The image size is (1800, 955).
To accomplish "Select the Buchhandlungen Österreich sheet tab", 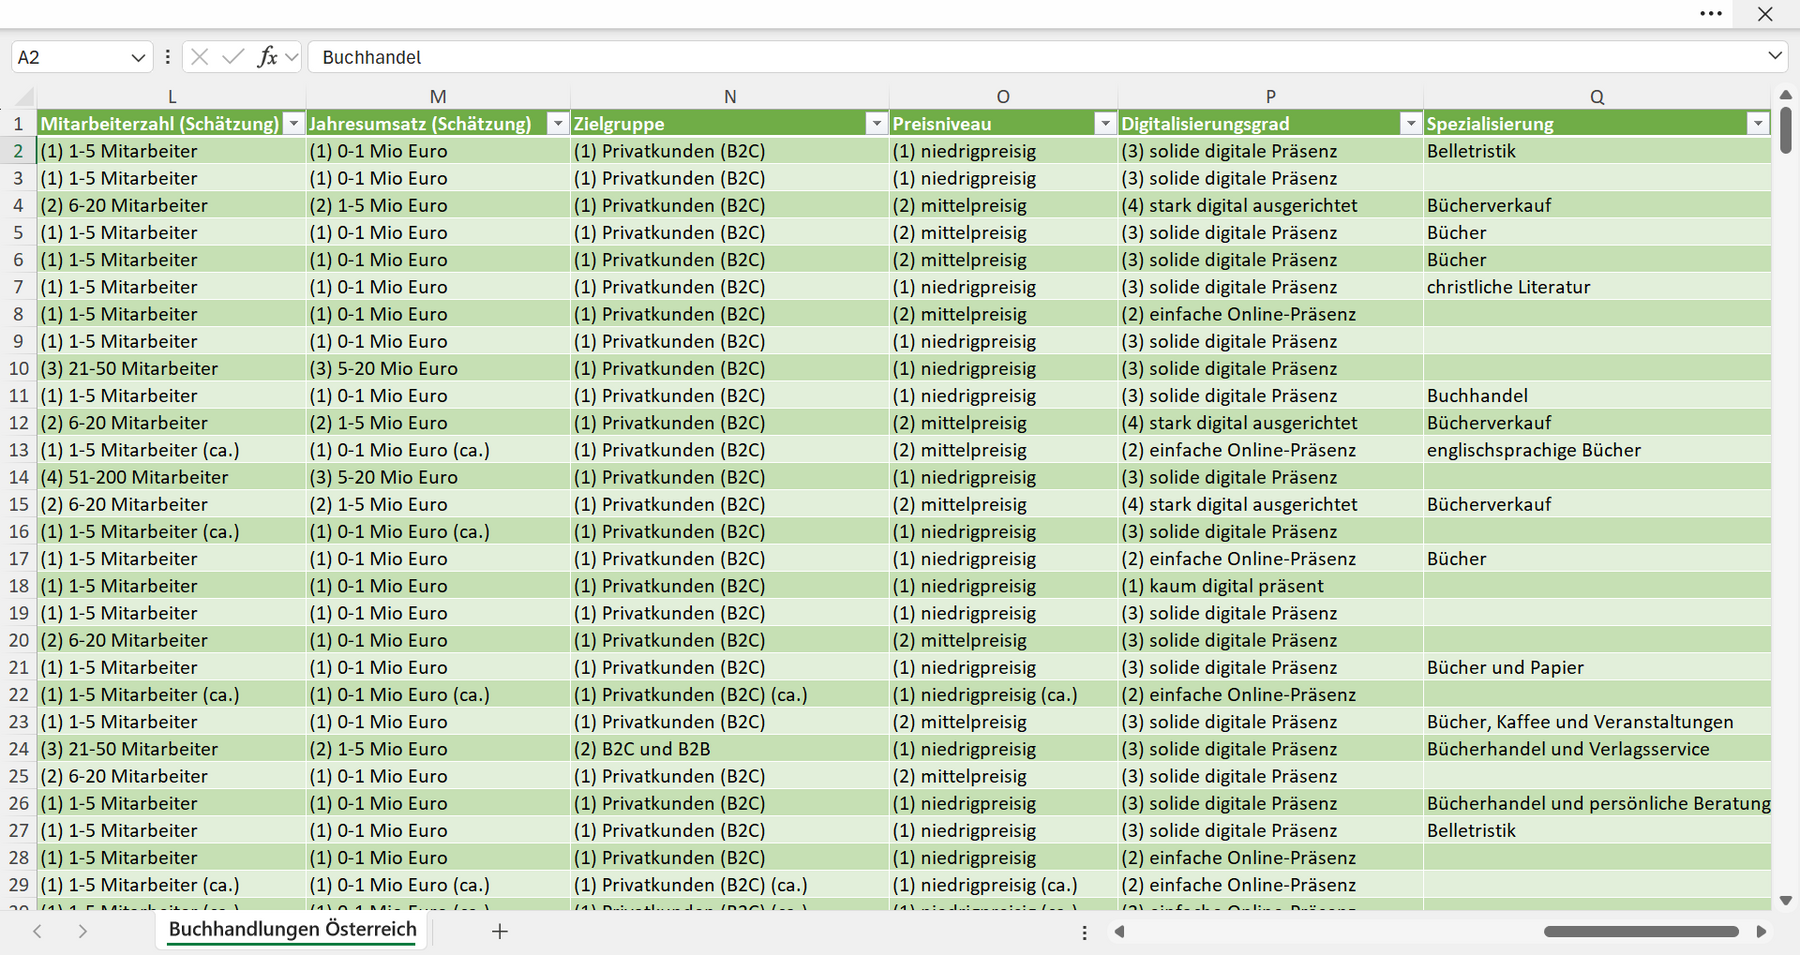I will tap(292, 929).
